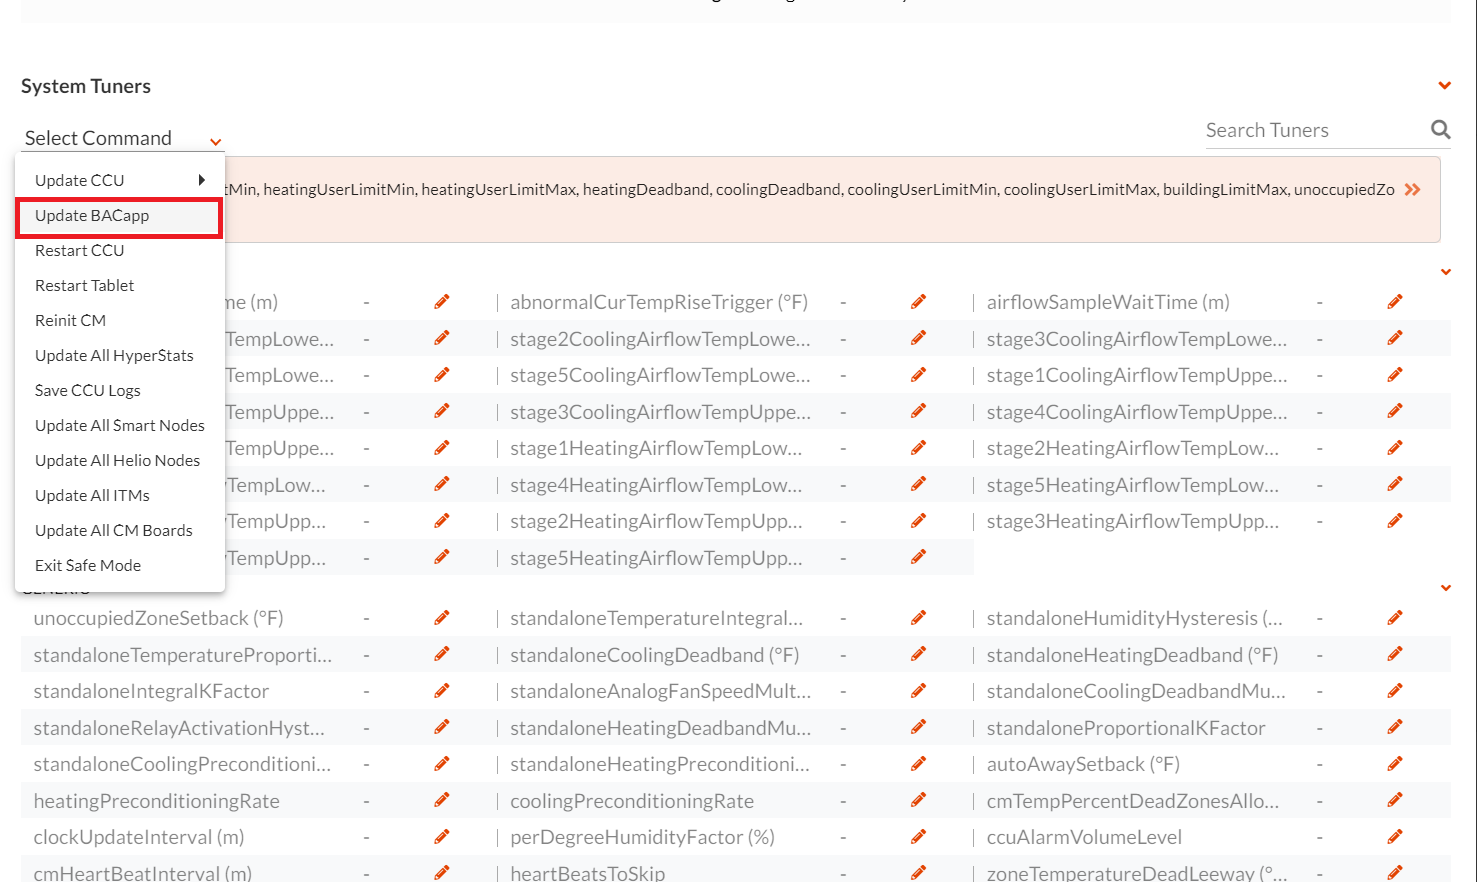Collapse the System Tuners section chevron

pos(1444,86)
